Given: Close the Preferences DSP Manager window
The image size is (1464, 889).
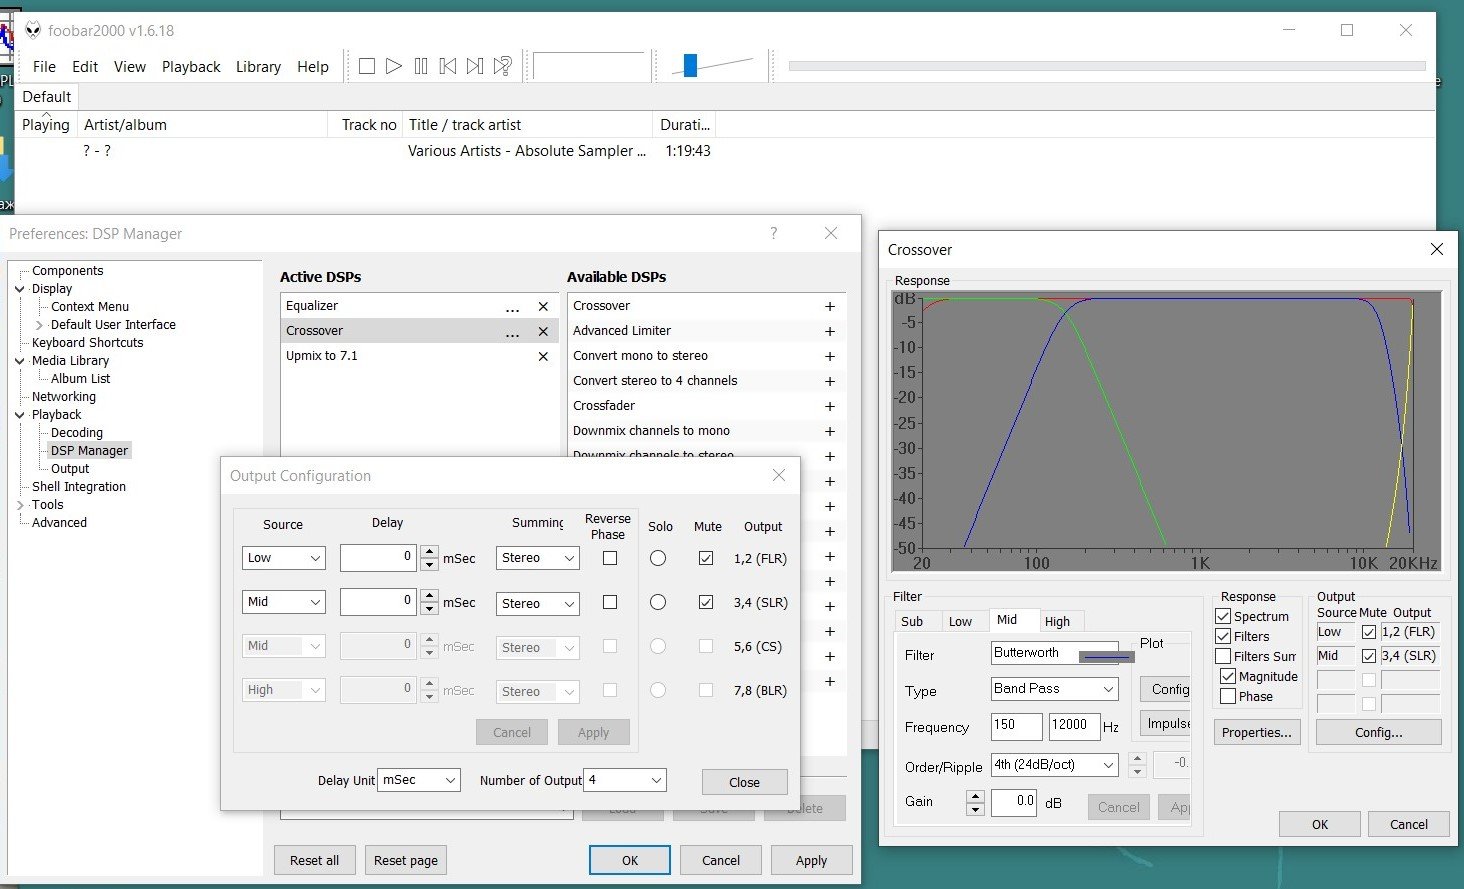Looking at the screenshot, I should (x=831, y=233).
